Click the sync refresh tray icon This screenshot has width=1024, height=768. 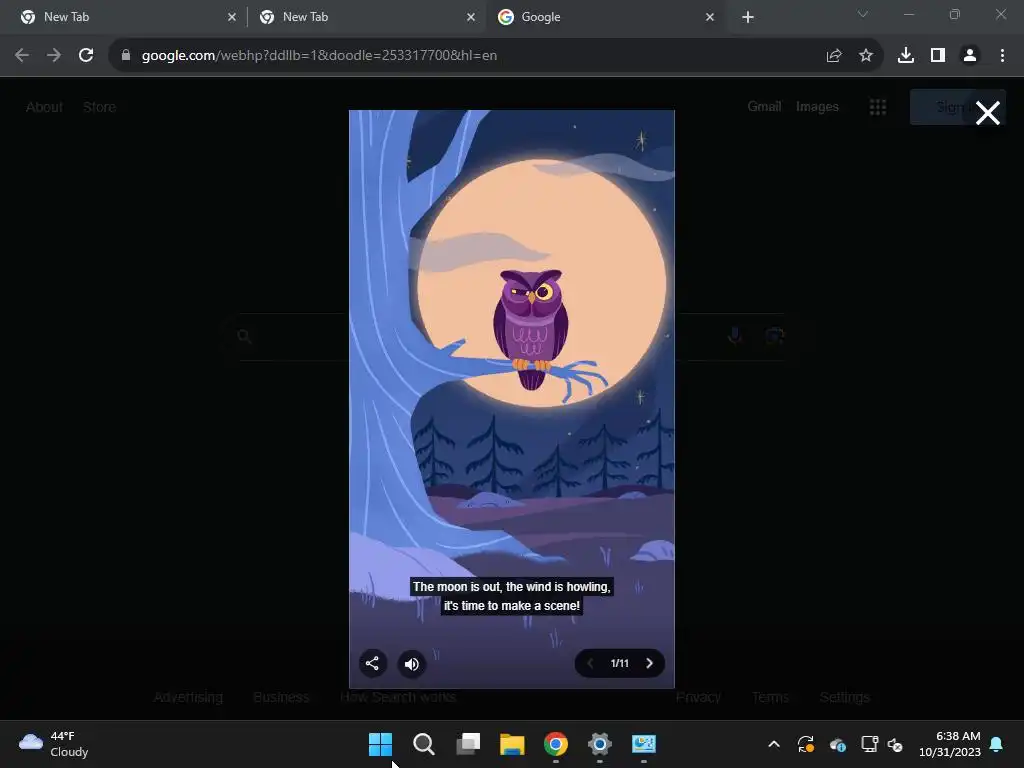(806, 744)
